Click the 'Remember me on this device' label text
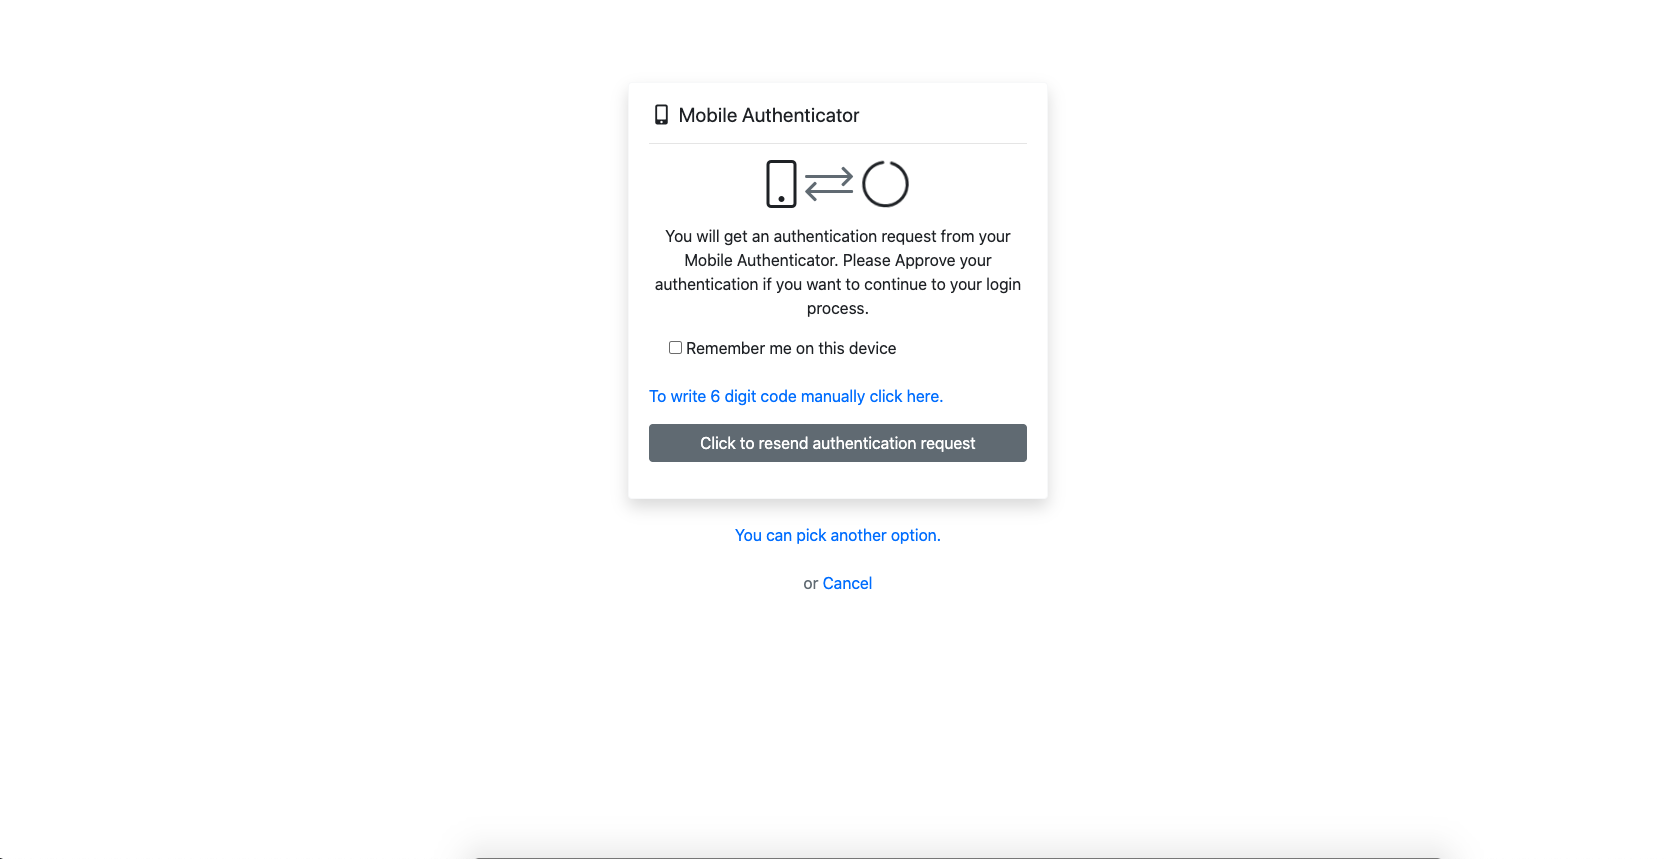1673x859 pixels. 791,348
